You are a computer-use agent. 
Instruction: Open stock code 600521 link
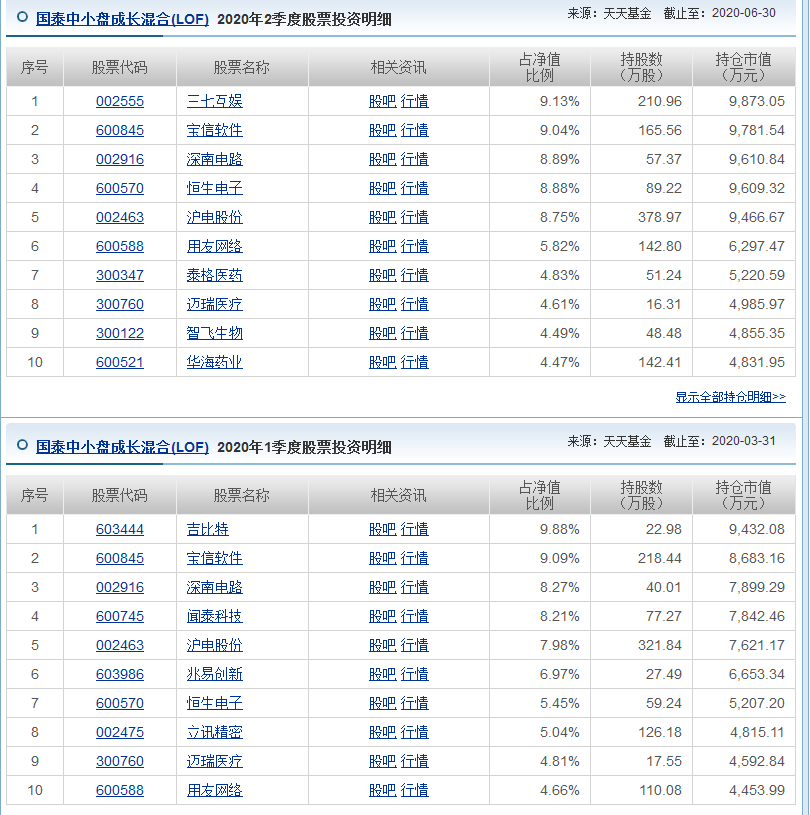coord(120,362)
